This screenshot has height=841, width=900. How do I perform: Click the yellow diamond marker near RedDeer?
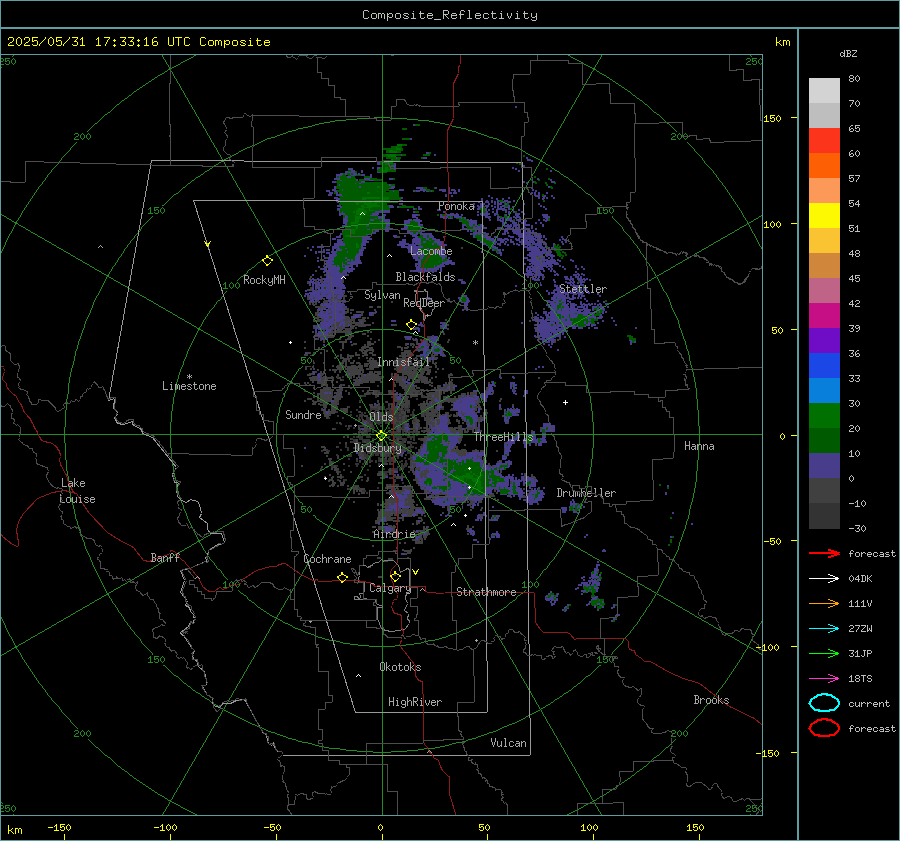411,325
